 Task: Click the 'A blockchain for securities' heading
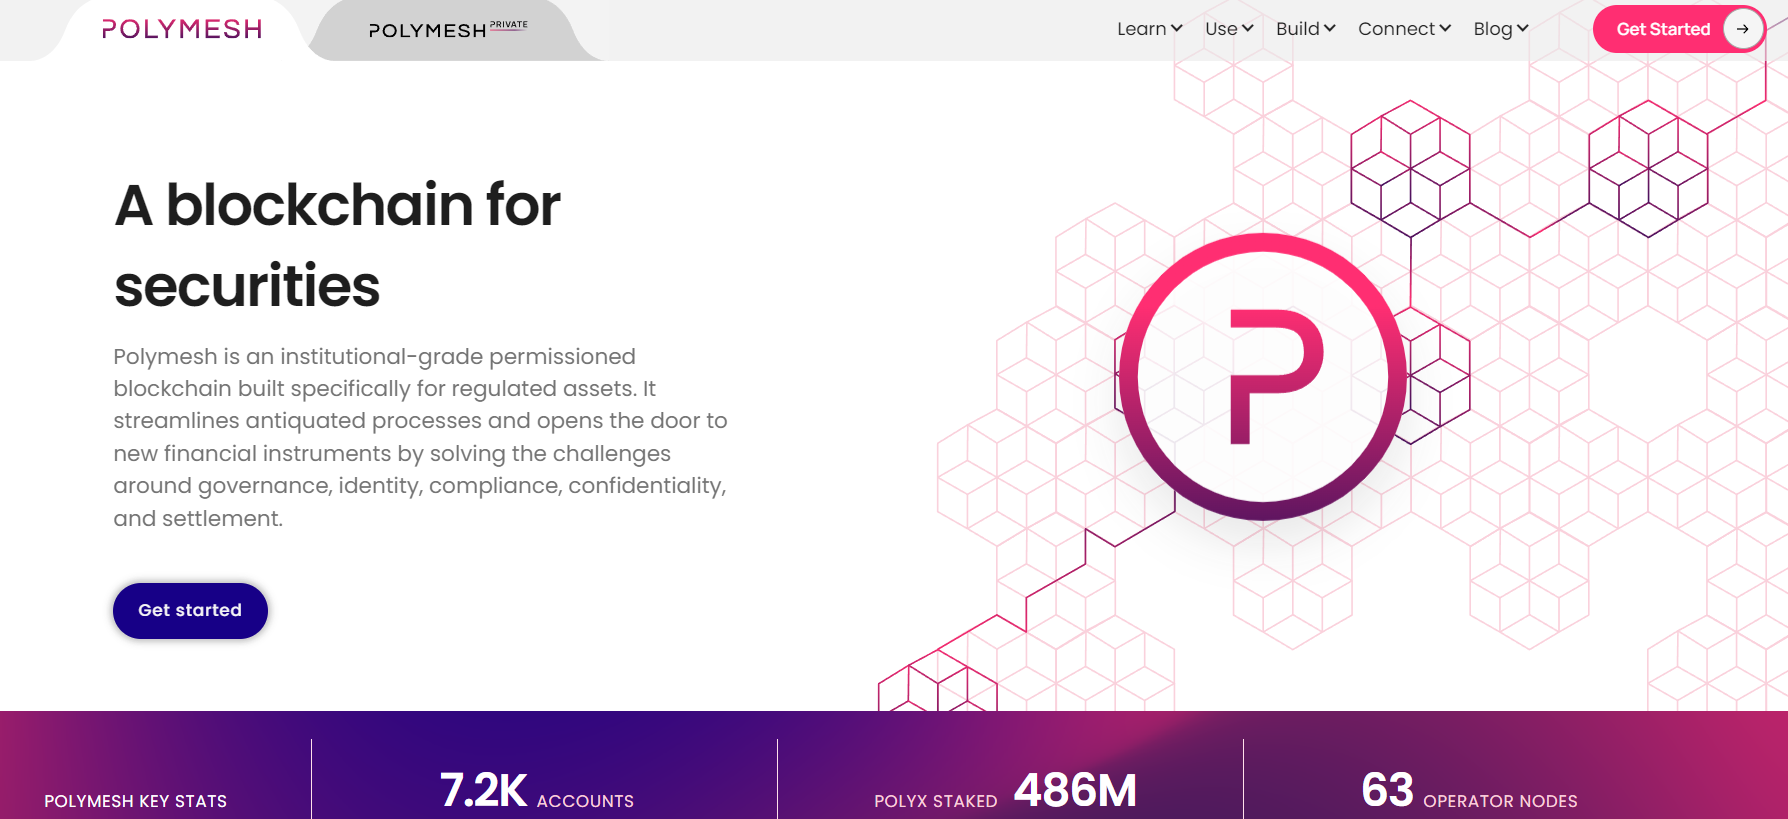coord(337,245)
